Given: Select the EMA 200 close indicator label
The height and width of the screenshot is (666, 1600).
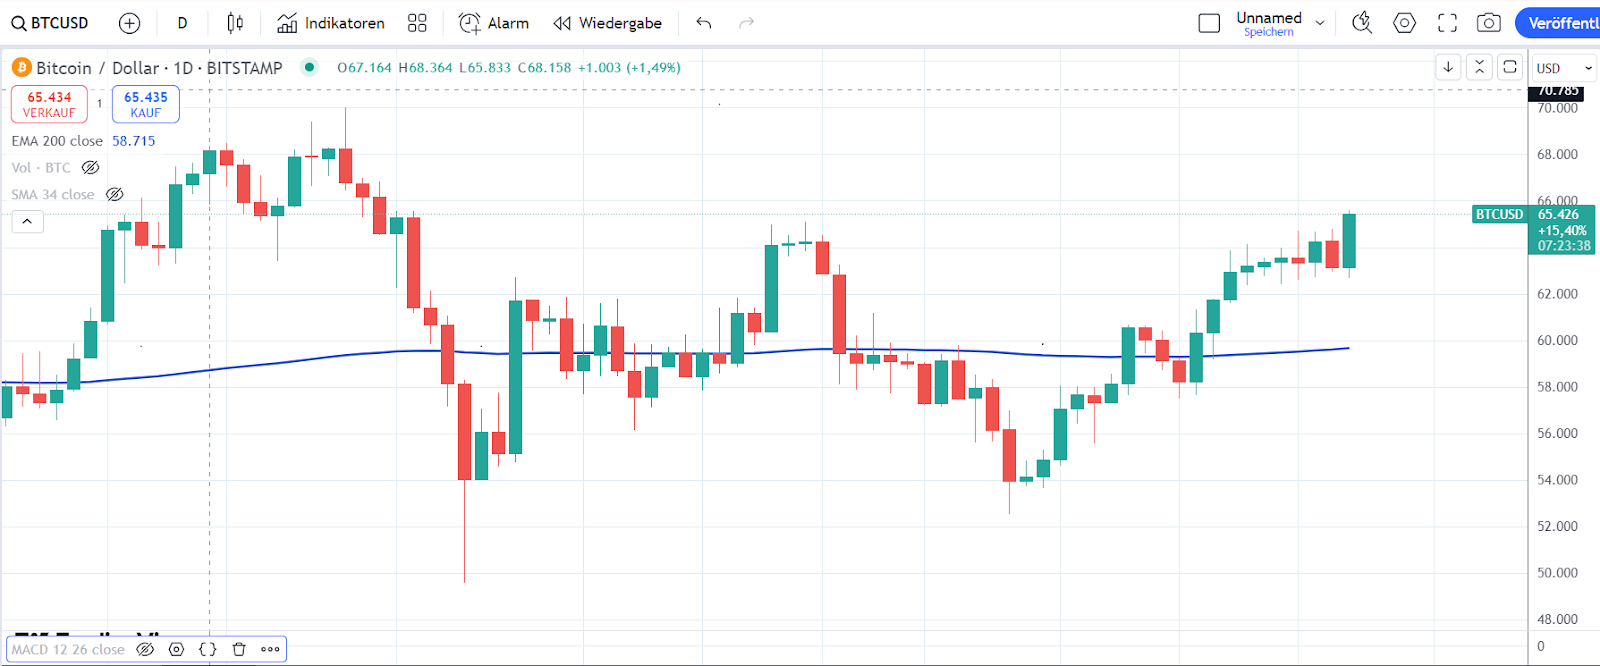Looking at the screenshot, I should [57, 141].
